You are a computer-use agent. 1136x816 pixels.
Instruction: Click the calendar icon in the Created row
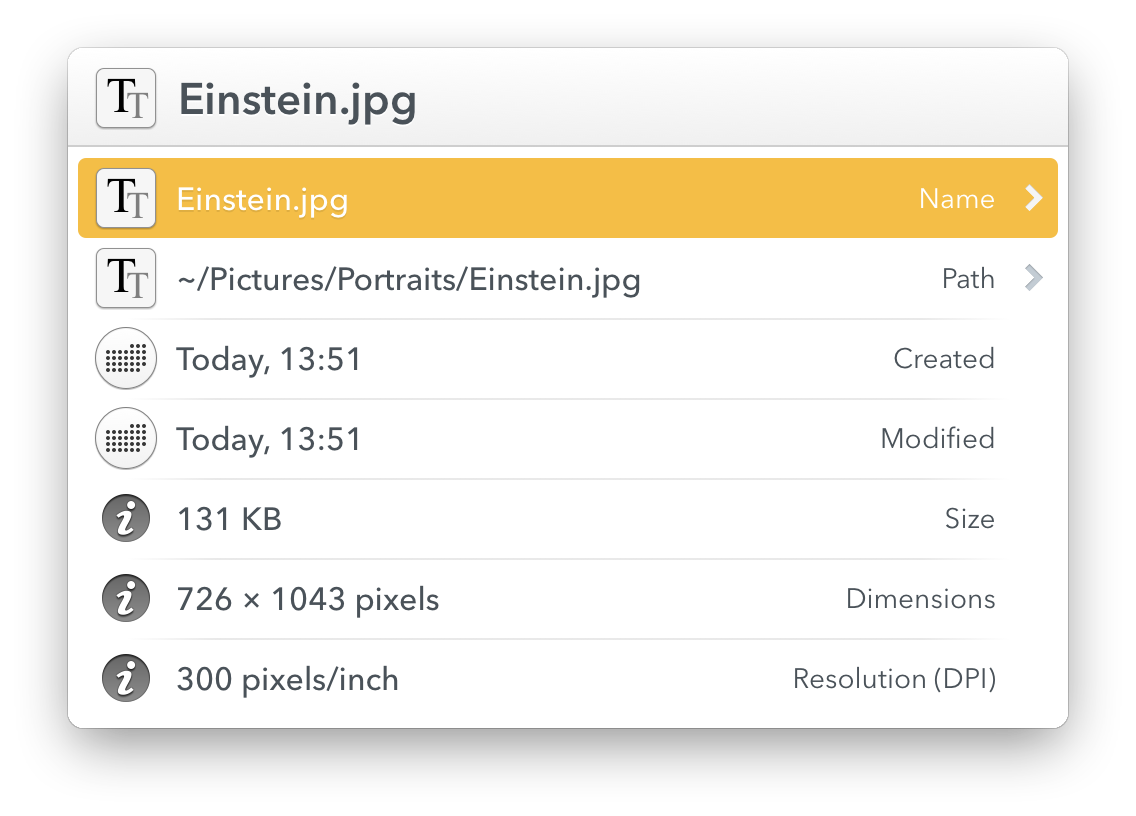pyautogui.click(x=126, y=358)
